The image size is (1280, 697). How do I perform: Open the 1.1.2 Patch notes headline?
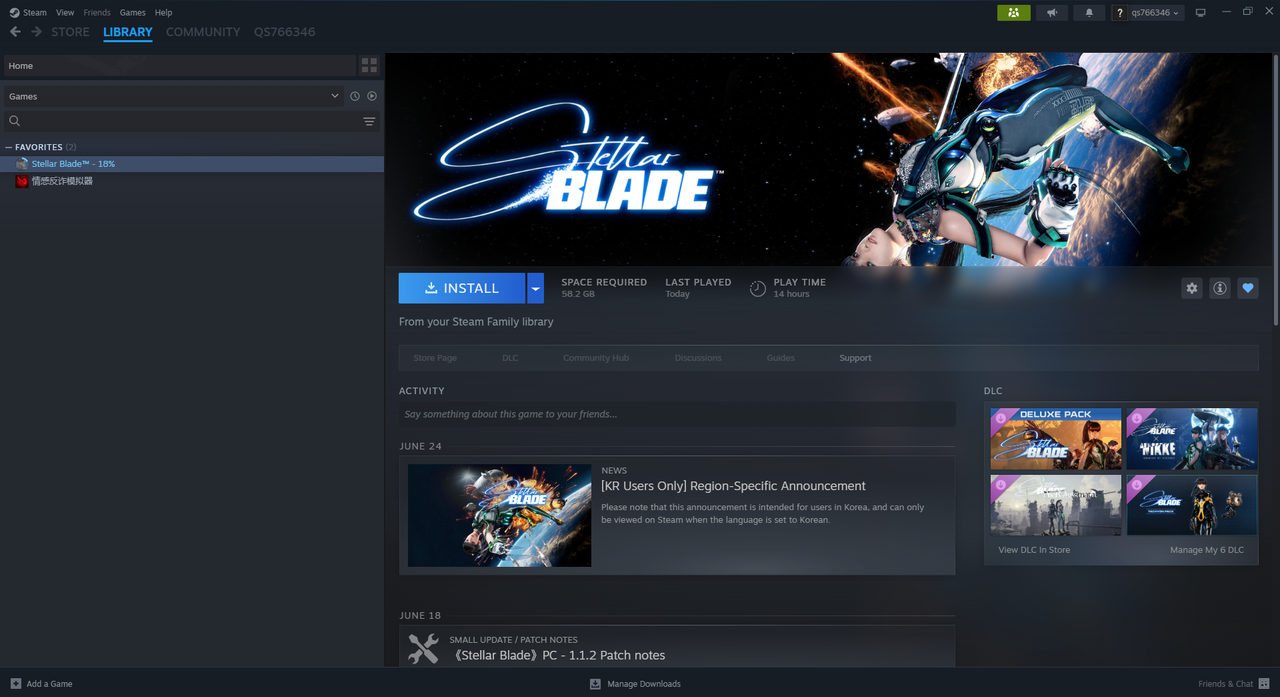click(557, 655)
